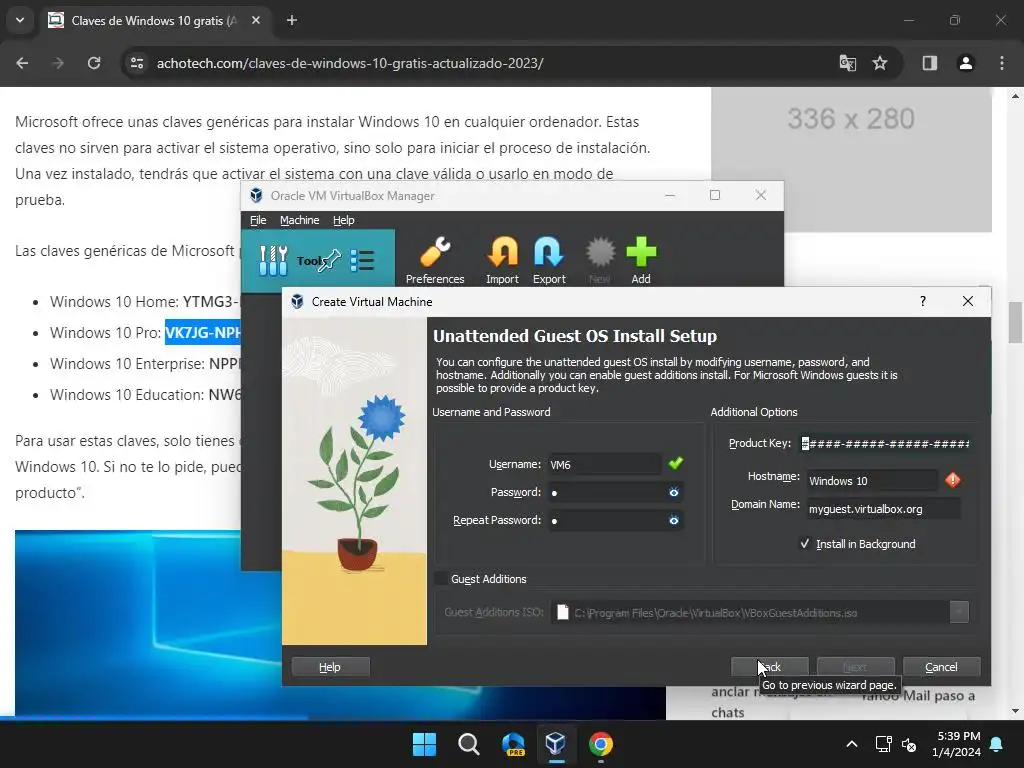Viewport: 1024px width, 768px height.
Task: Close the Claves de Windows tab
Action: [256, 20]
